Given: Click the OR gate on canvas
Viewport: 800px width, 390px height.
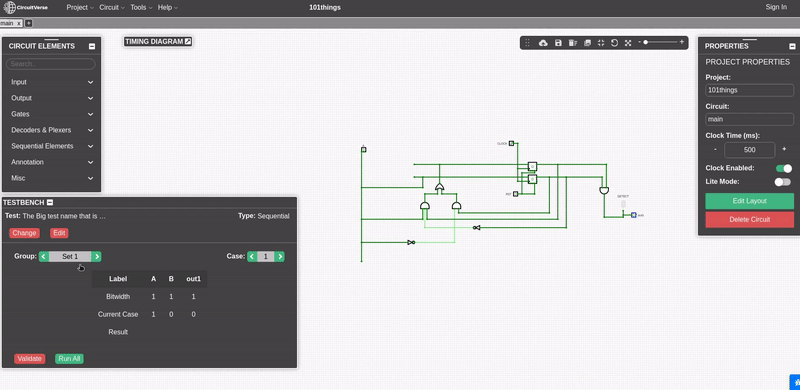Looking at the screenshot, I should point(439,187).
